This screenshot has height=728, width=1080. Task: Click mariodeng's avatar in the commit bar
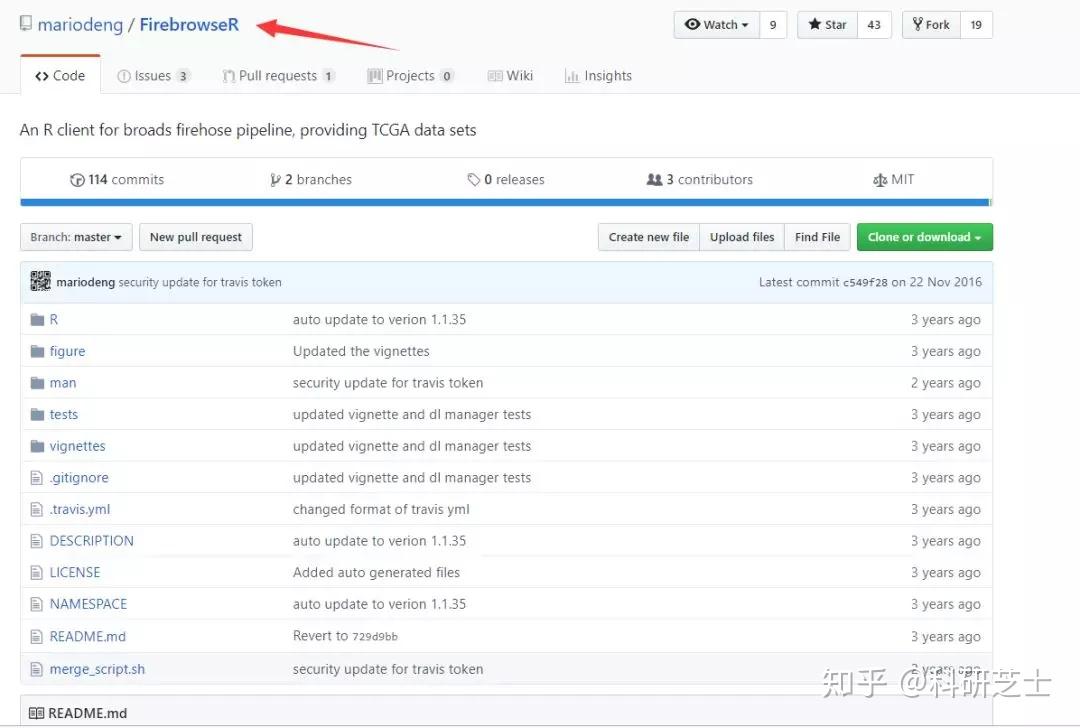(x=40, y=282)
